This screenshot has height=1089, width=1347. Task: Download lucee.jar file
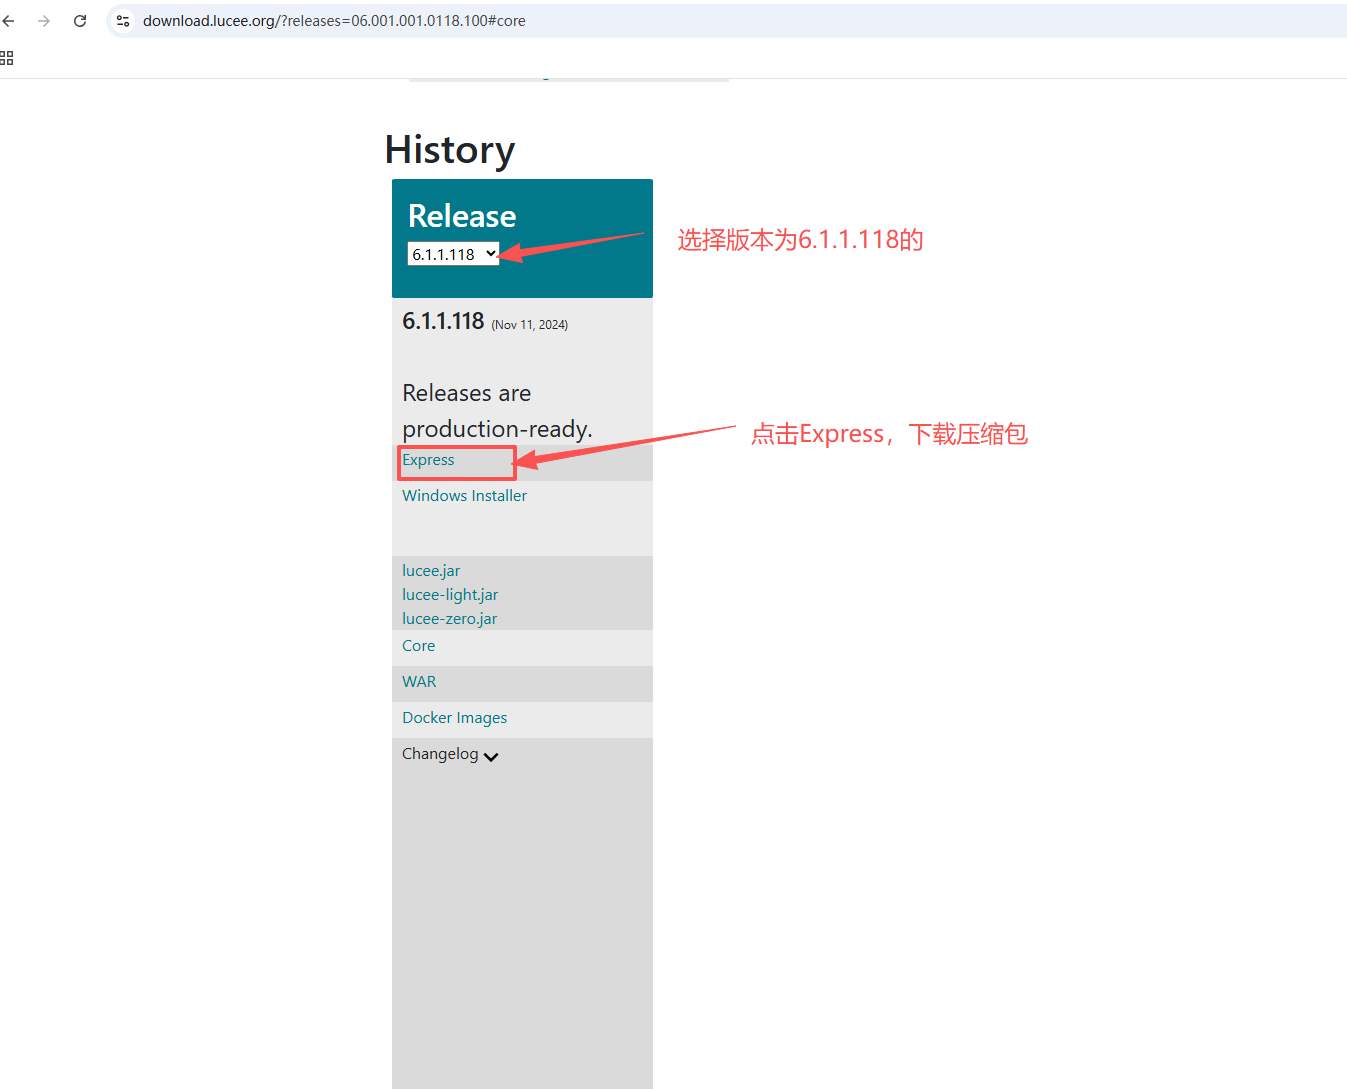tap(431, 571)
